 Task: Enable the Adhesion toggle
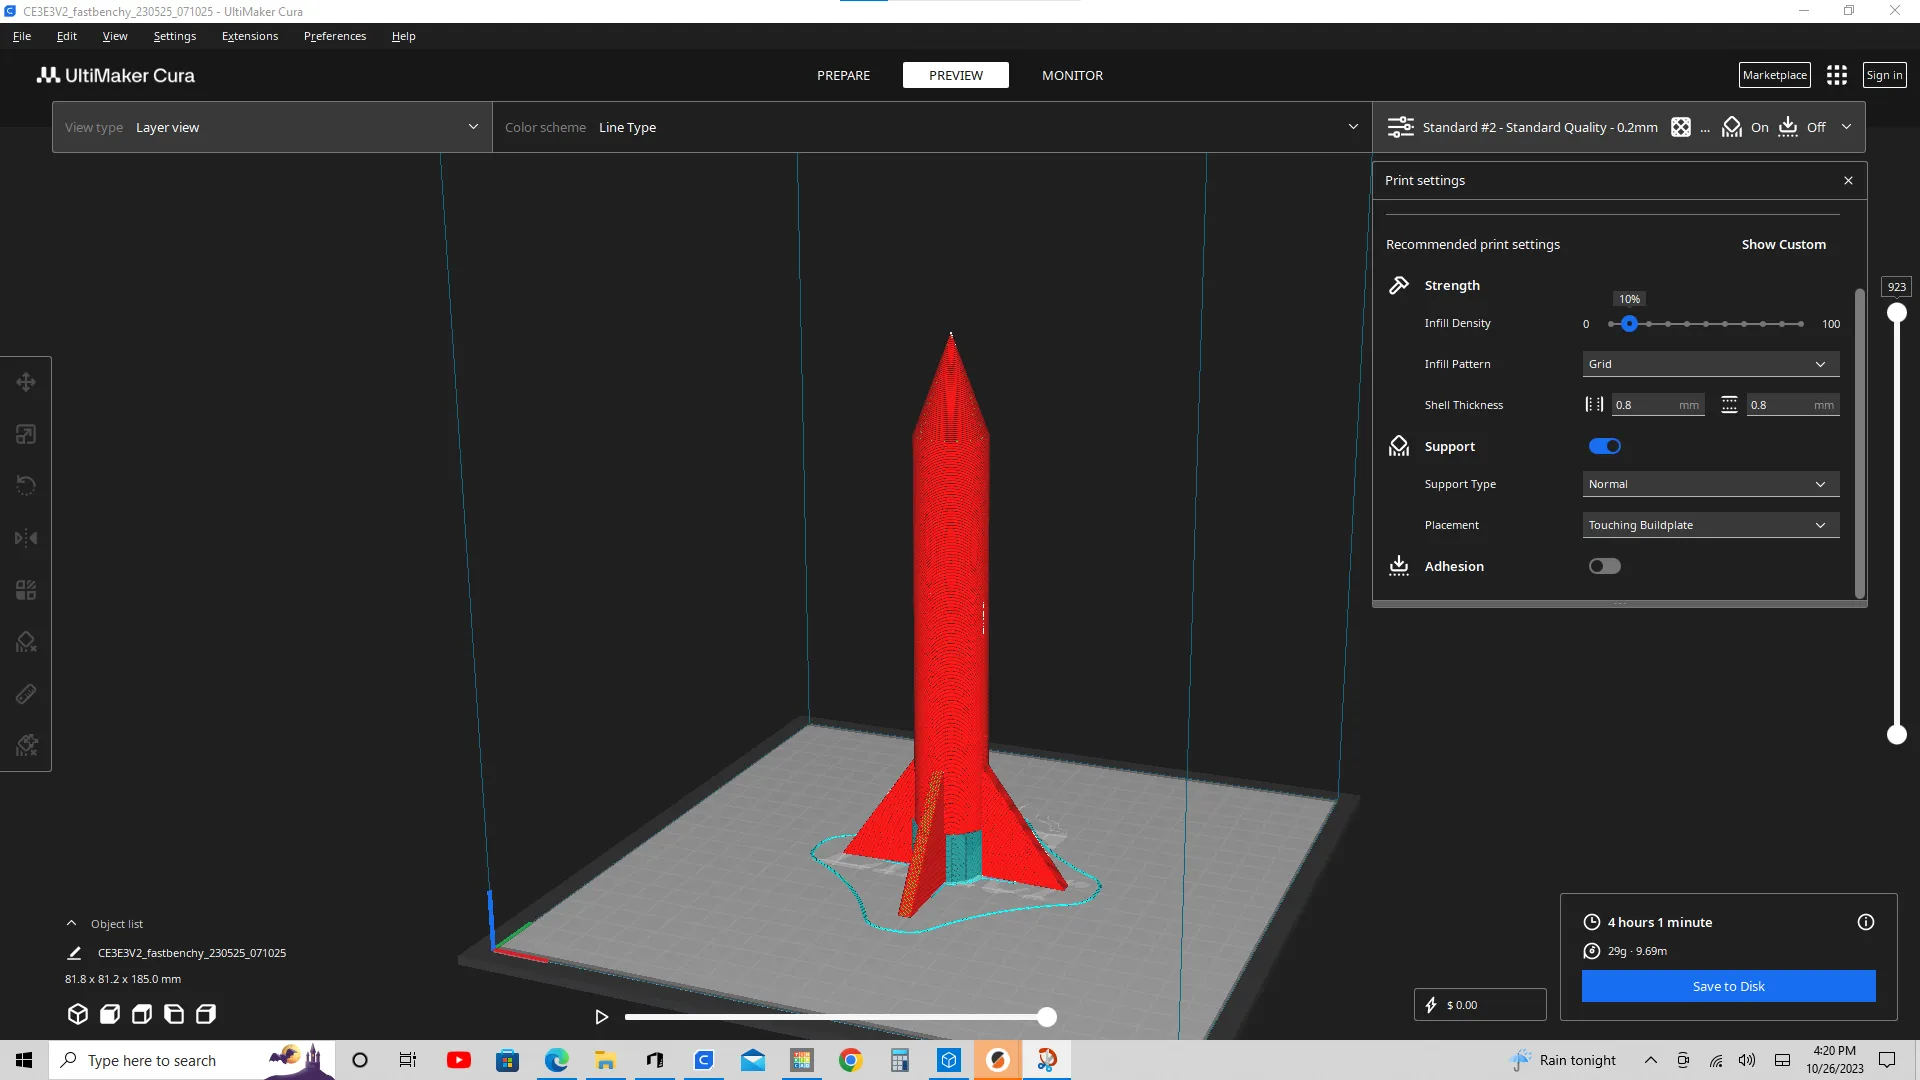tap(1604, 566)
